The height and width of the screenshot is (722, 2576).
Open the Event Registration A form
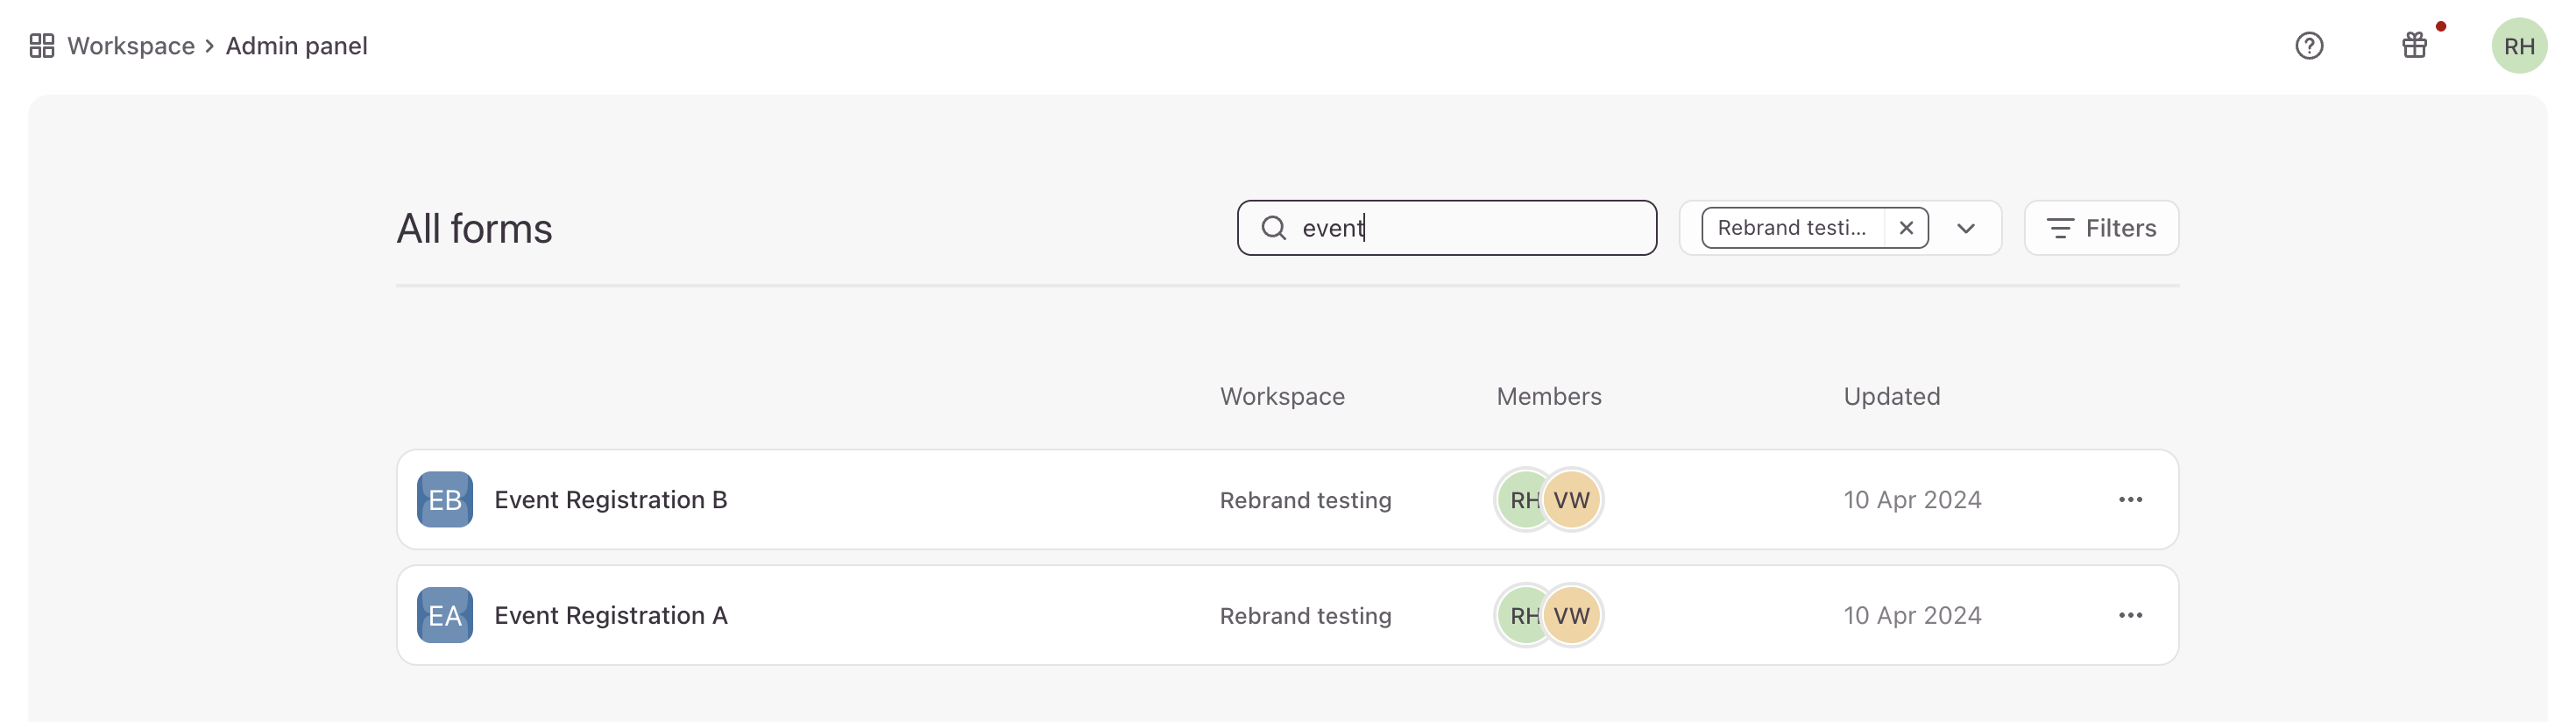pyautogui.click(x=610, y=615)
